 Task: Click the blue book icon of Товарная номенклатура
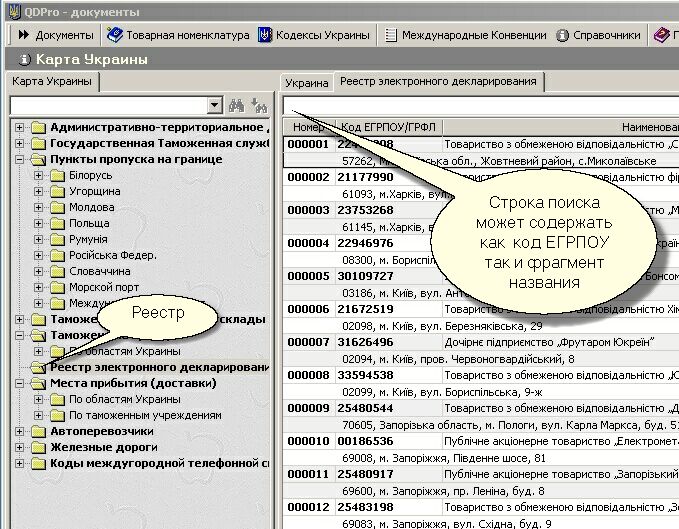pos(115,35)
